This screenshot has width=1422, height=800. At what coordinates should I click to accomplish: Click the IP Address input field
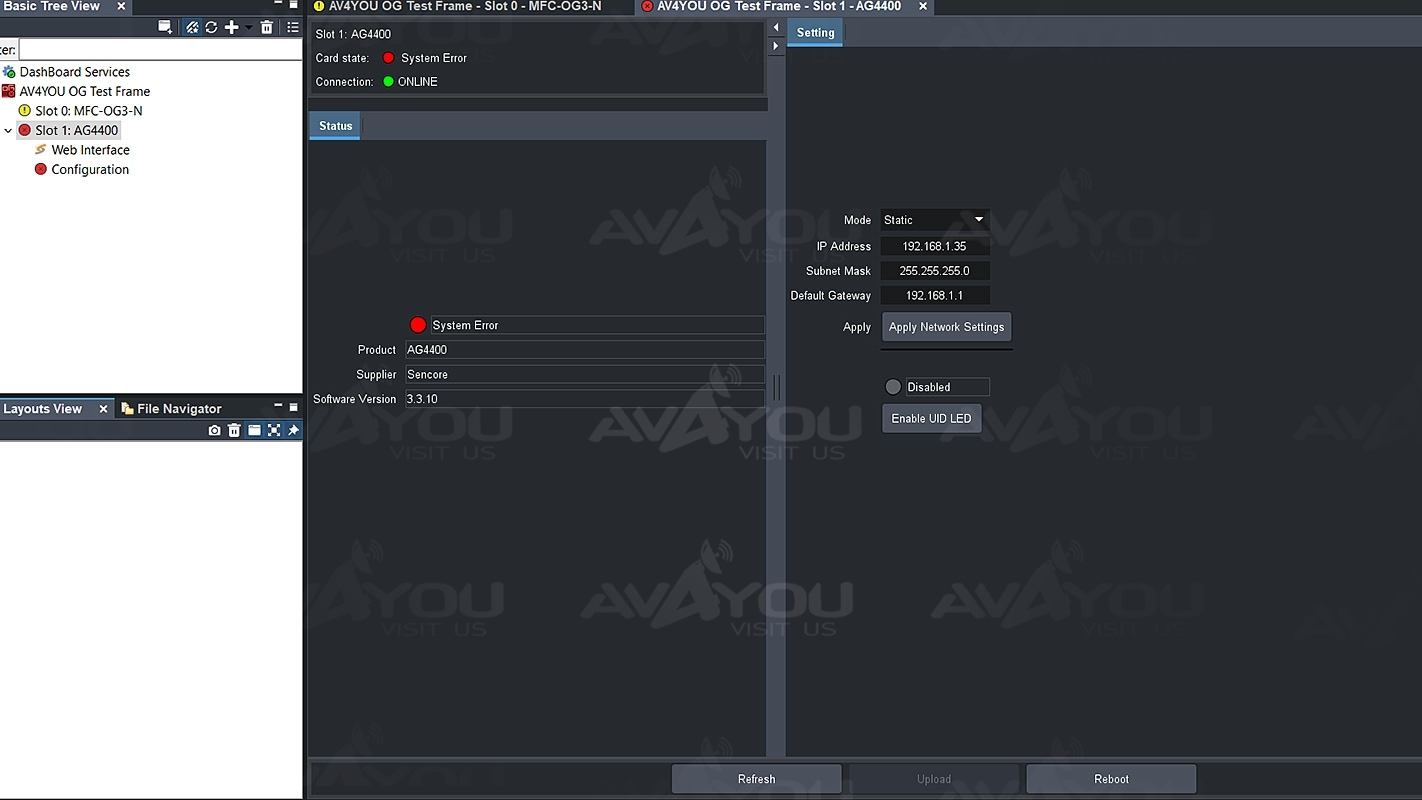(x=934, y=246)
